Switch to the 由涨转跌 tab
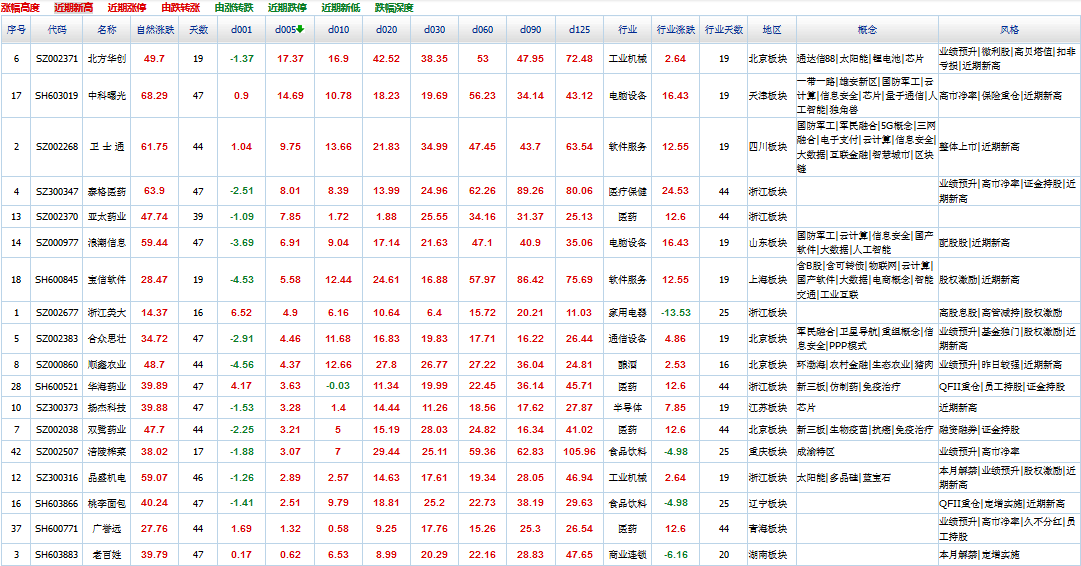Screen dimensions: 1081x566 tap(234, 8)
